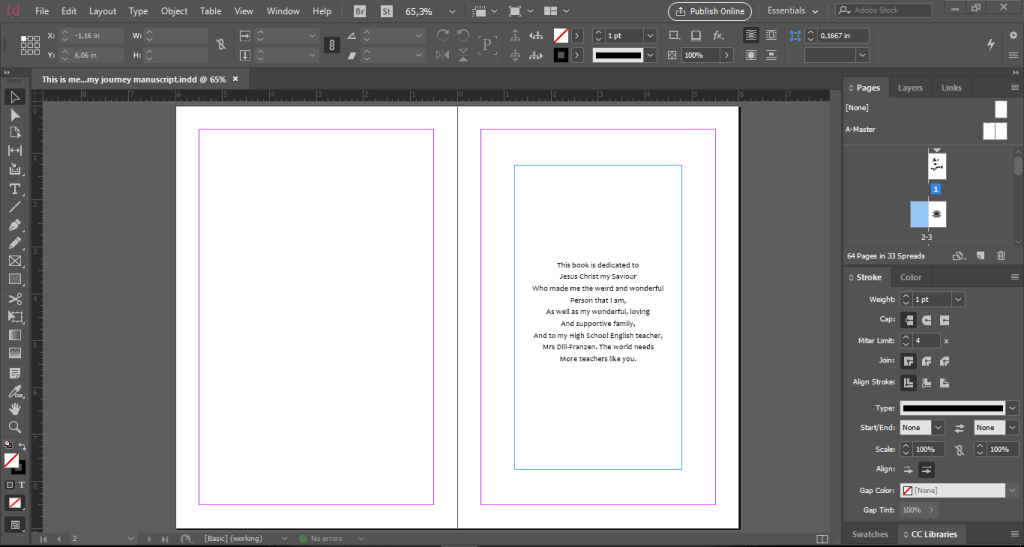This screenshot has height=547, width=1024.
Task: Open the Layout menu
Action: coord(102,11)
